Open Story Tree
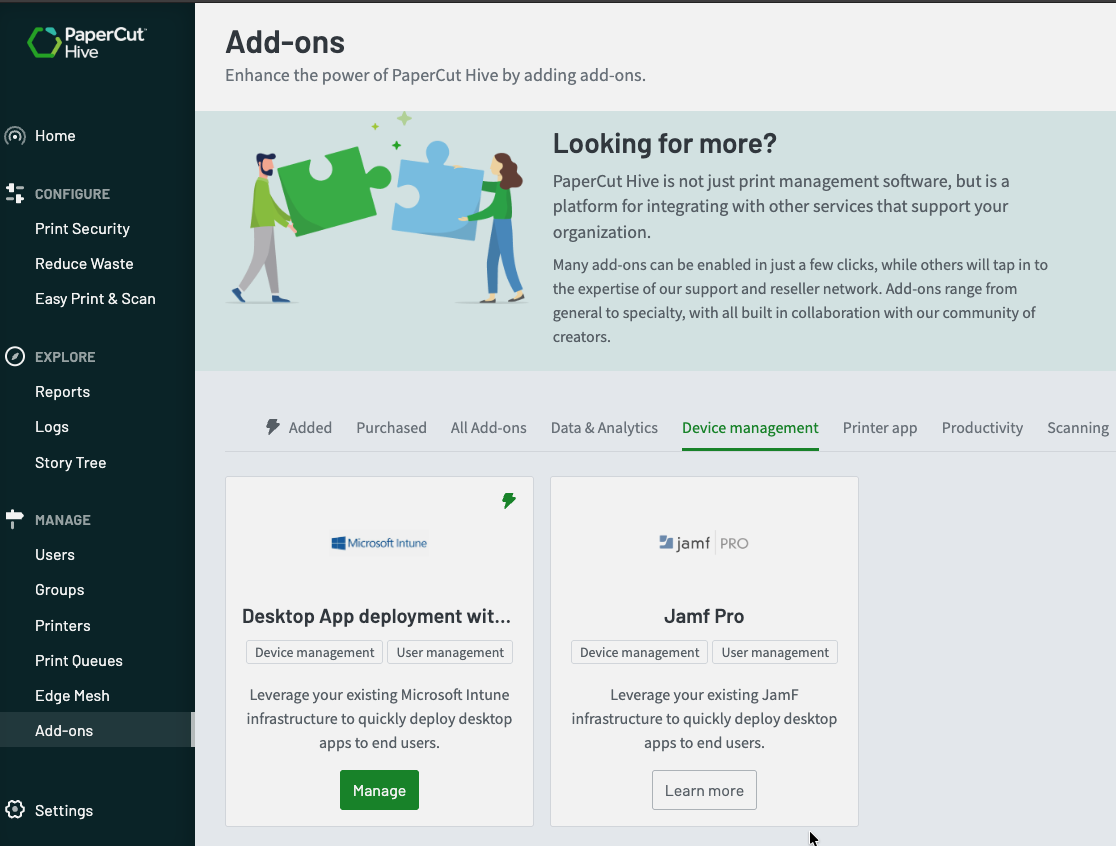This screenshot has height=846, width=1116. pyautogui.click(x=70, y=462)
